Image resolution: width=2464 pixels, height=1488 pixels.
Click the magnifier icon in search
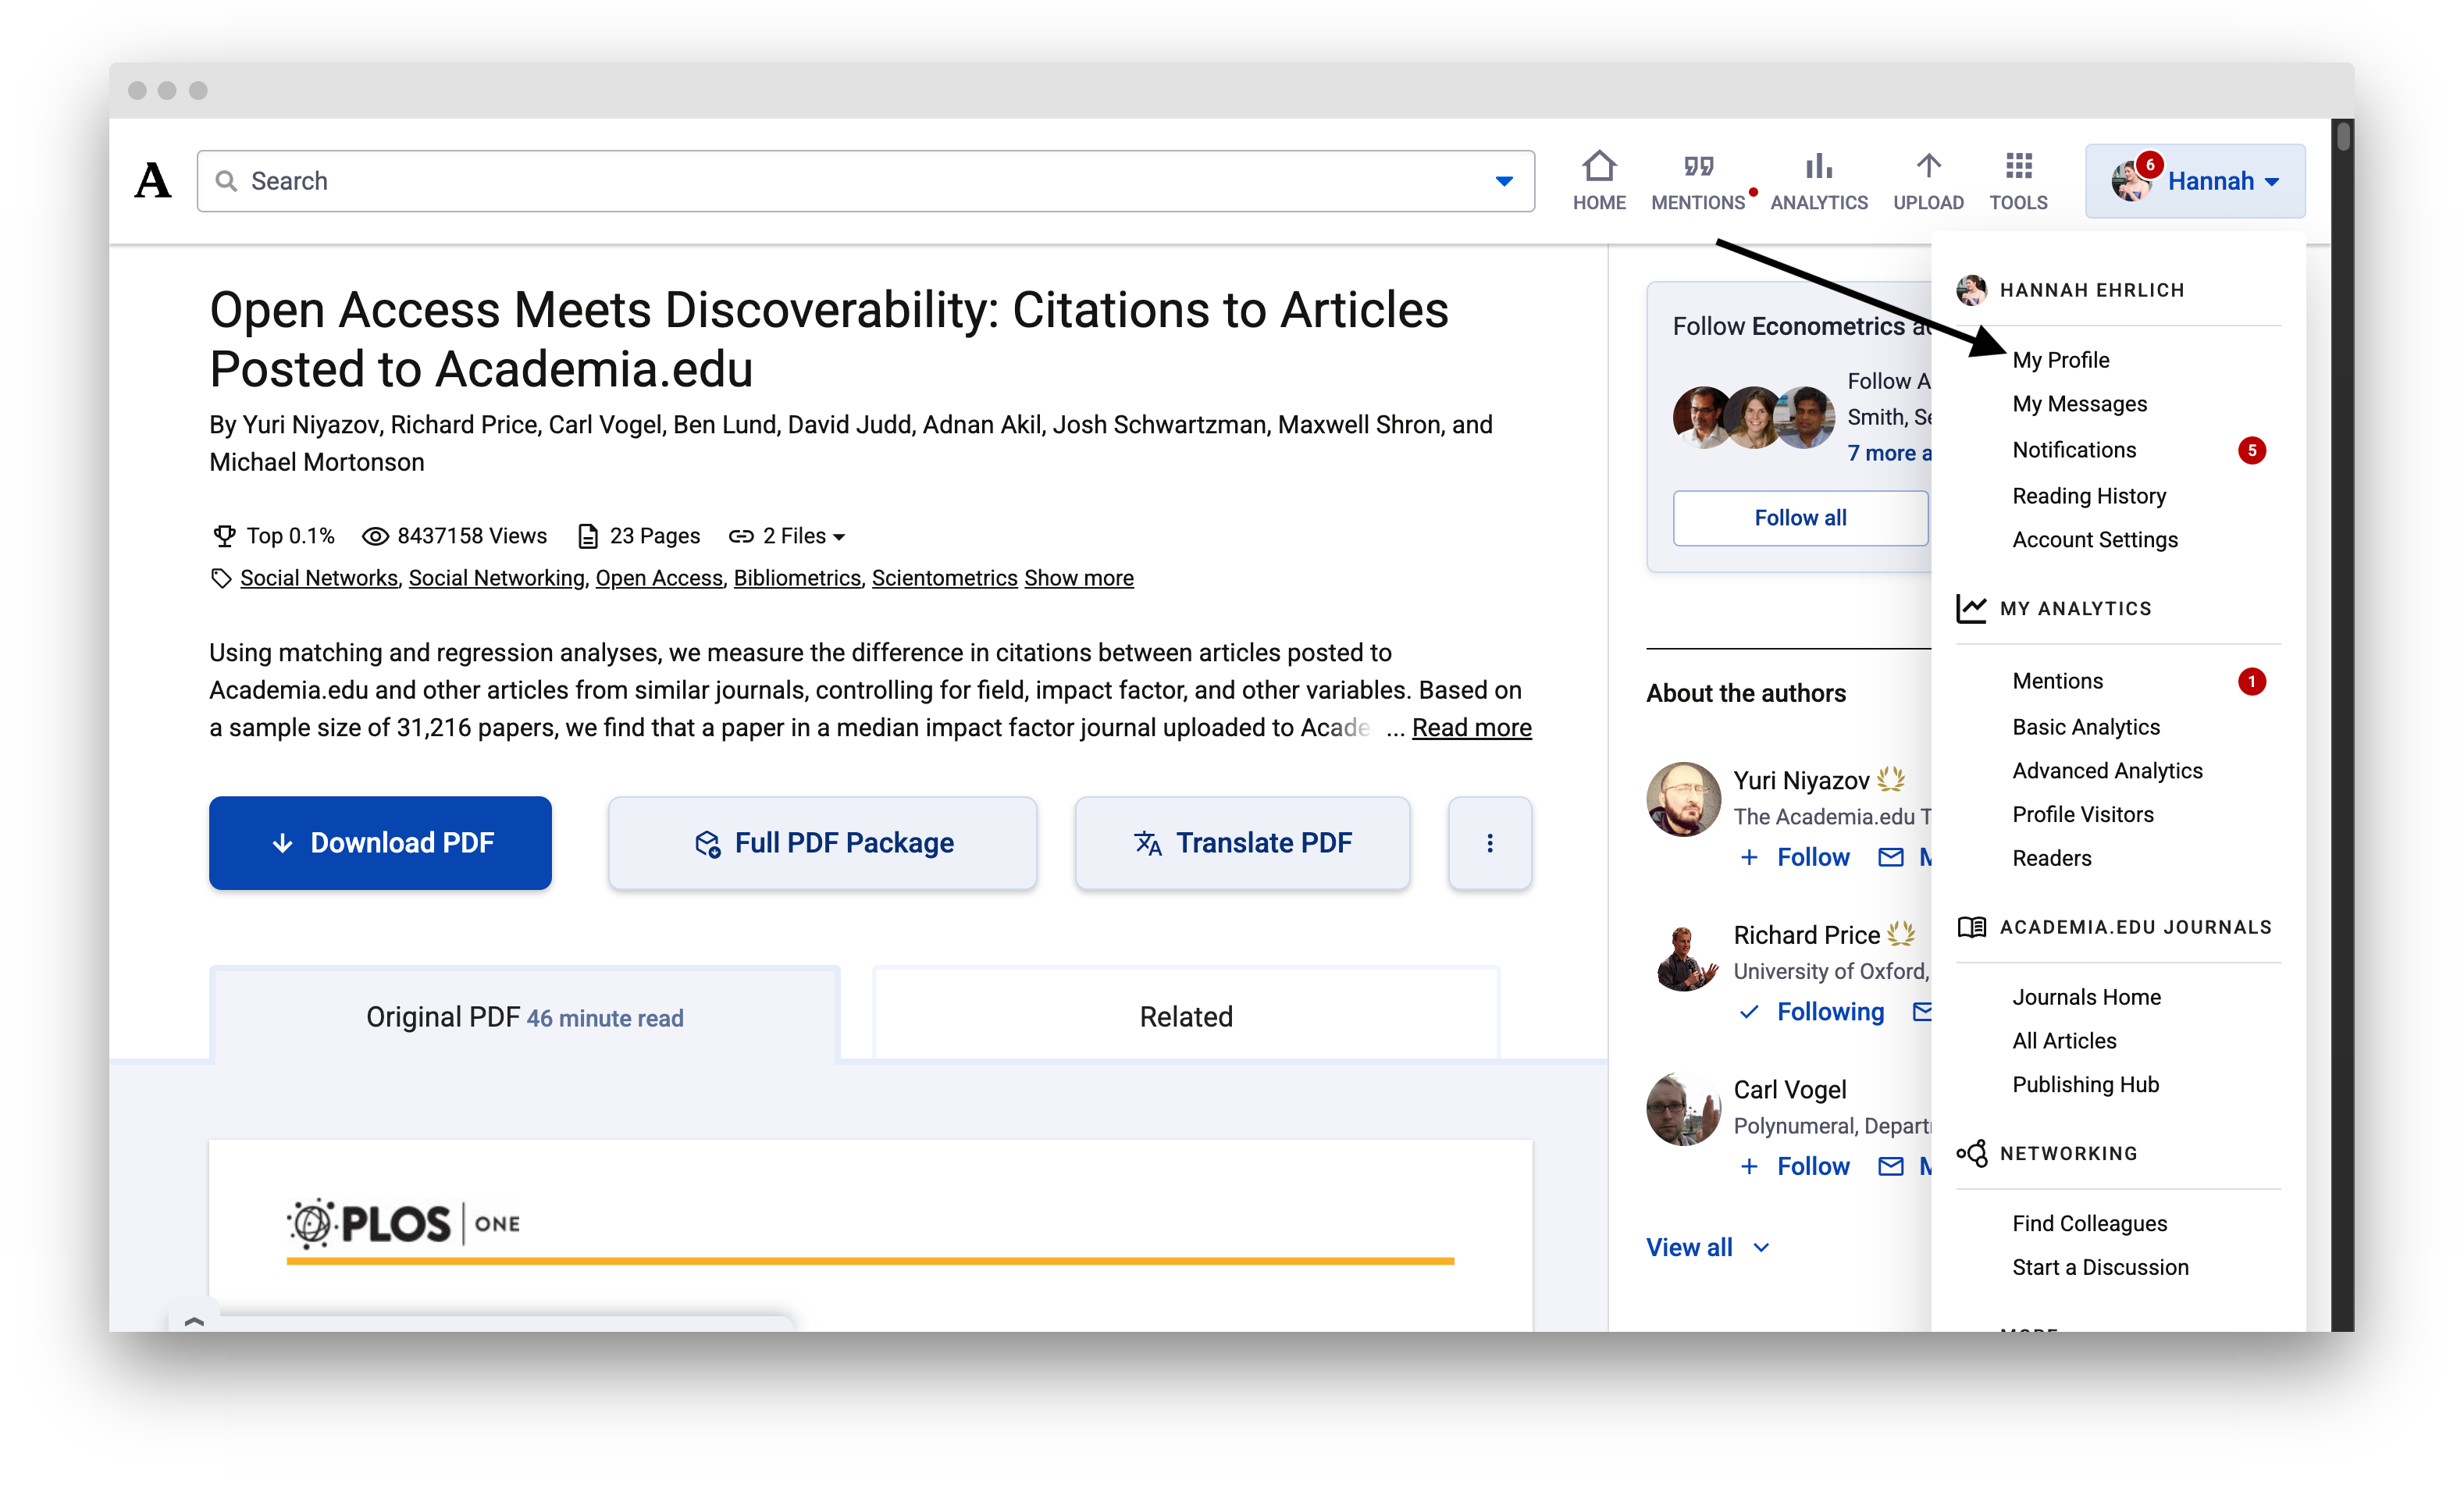click(x=227, y=181)
